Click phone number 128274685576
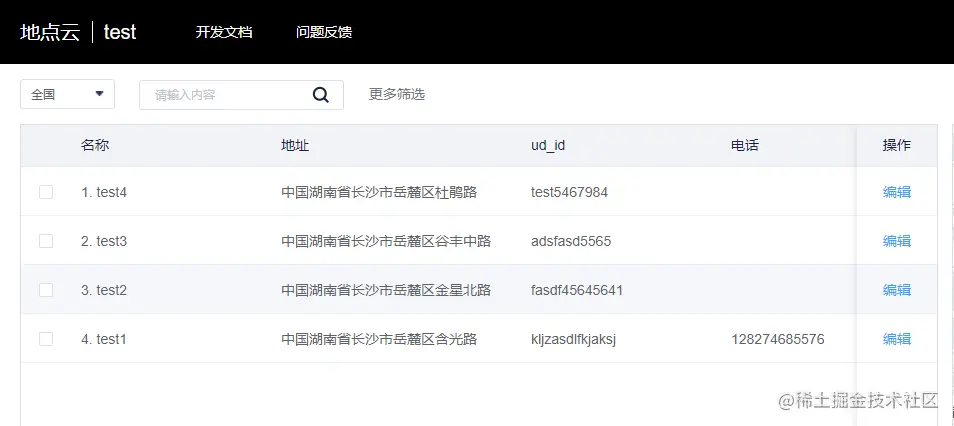 tap(778, 339)
